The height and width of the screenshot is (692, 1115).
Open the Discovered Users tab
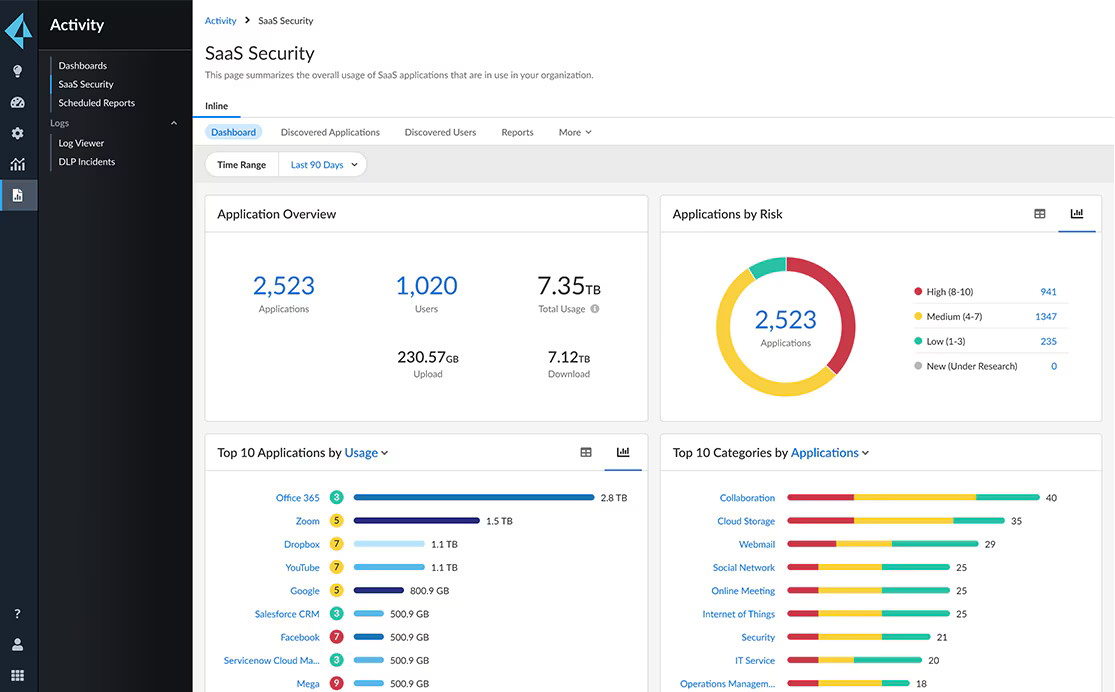(440, 132)
